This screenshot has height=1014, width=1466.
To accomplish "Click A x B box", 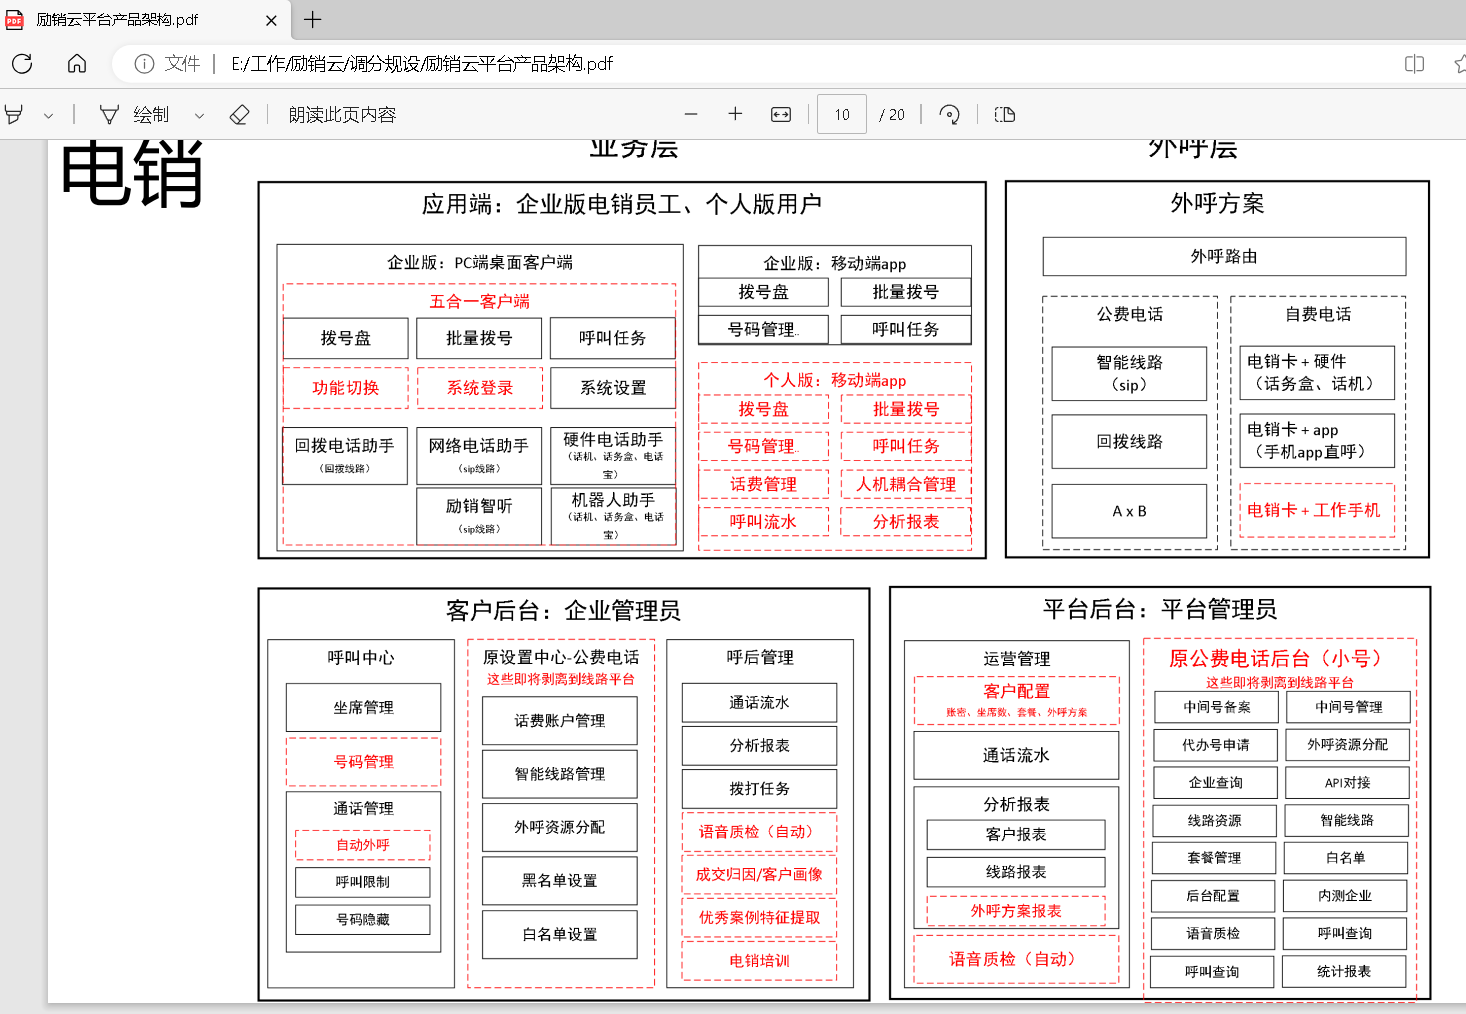I will (x=1130, y=511).
